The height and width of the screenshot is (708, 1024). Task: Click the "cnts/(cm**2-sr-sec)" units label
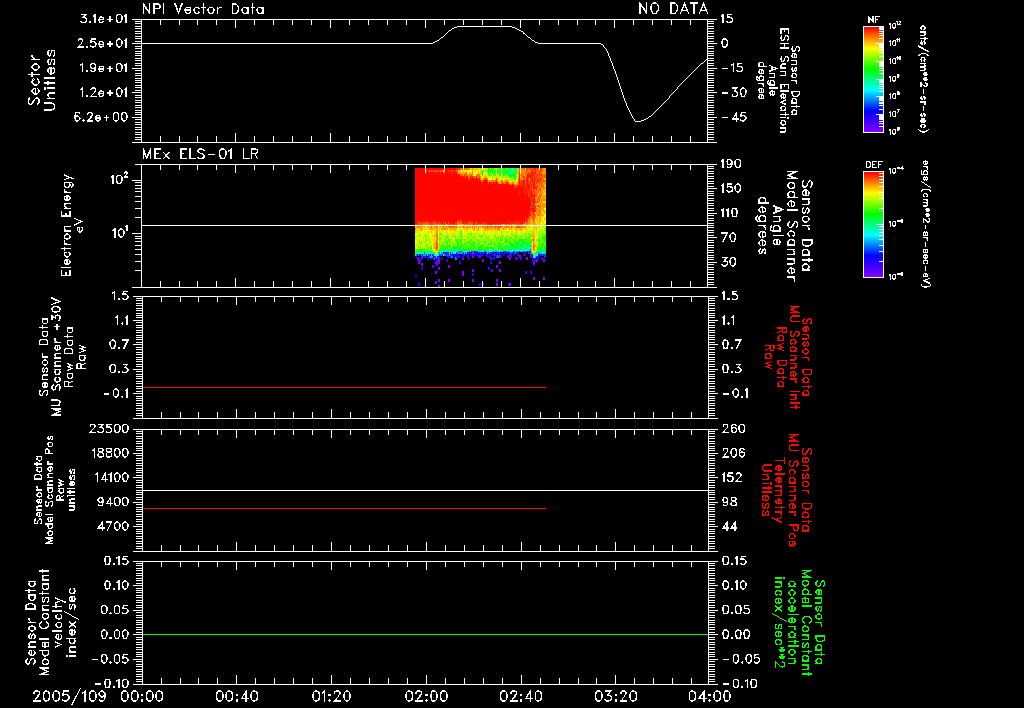coord(923,78)
